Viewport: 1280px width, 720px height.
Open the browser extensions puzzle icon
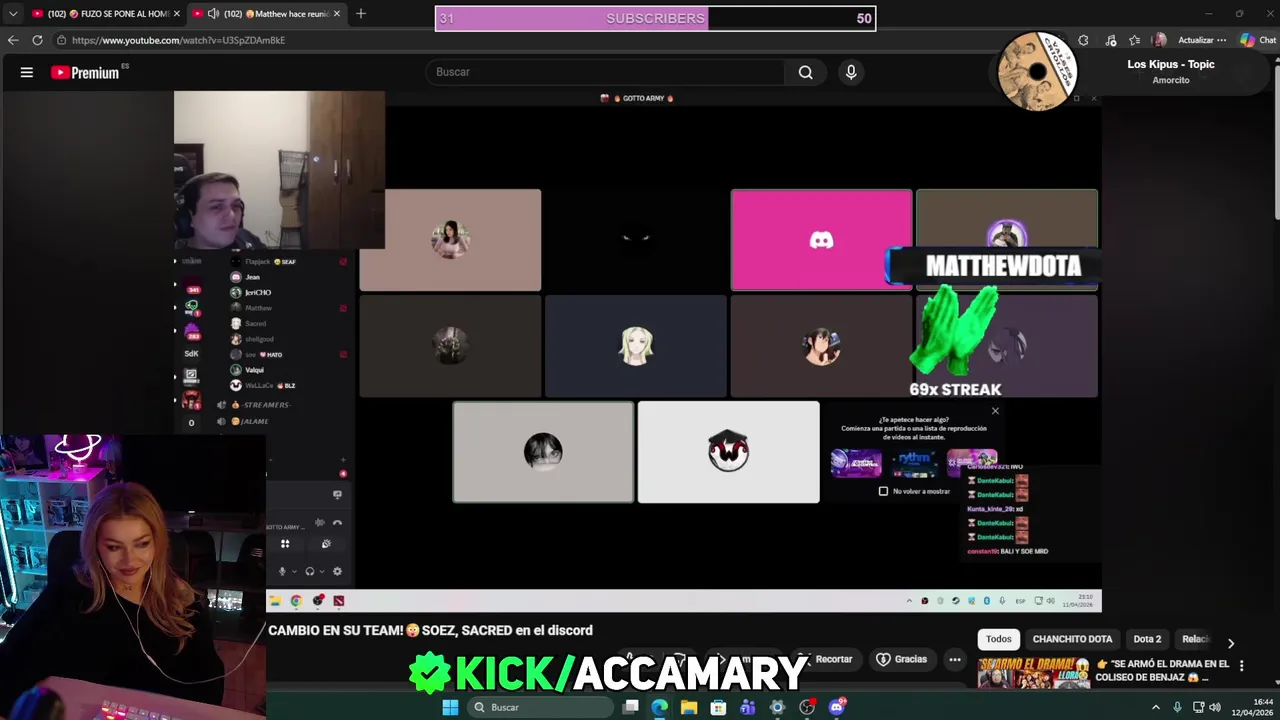click(1083, 40)
